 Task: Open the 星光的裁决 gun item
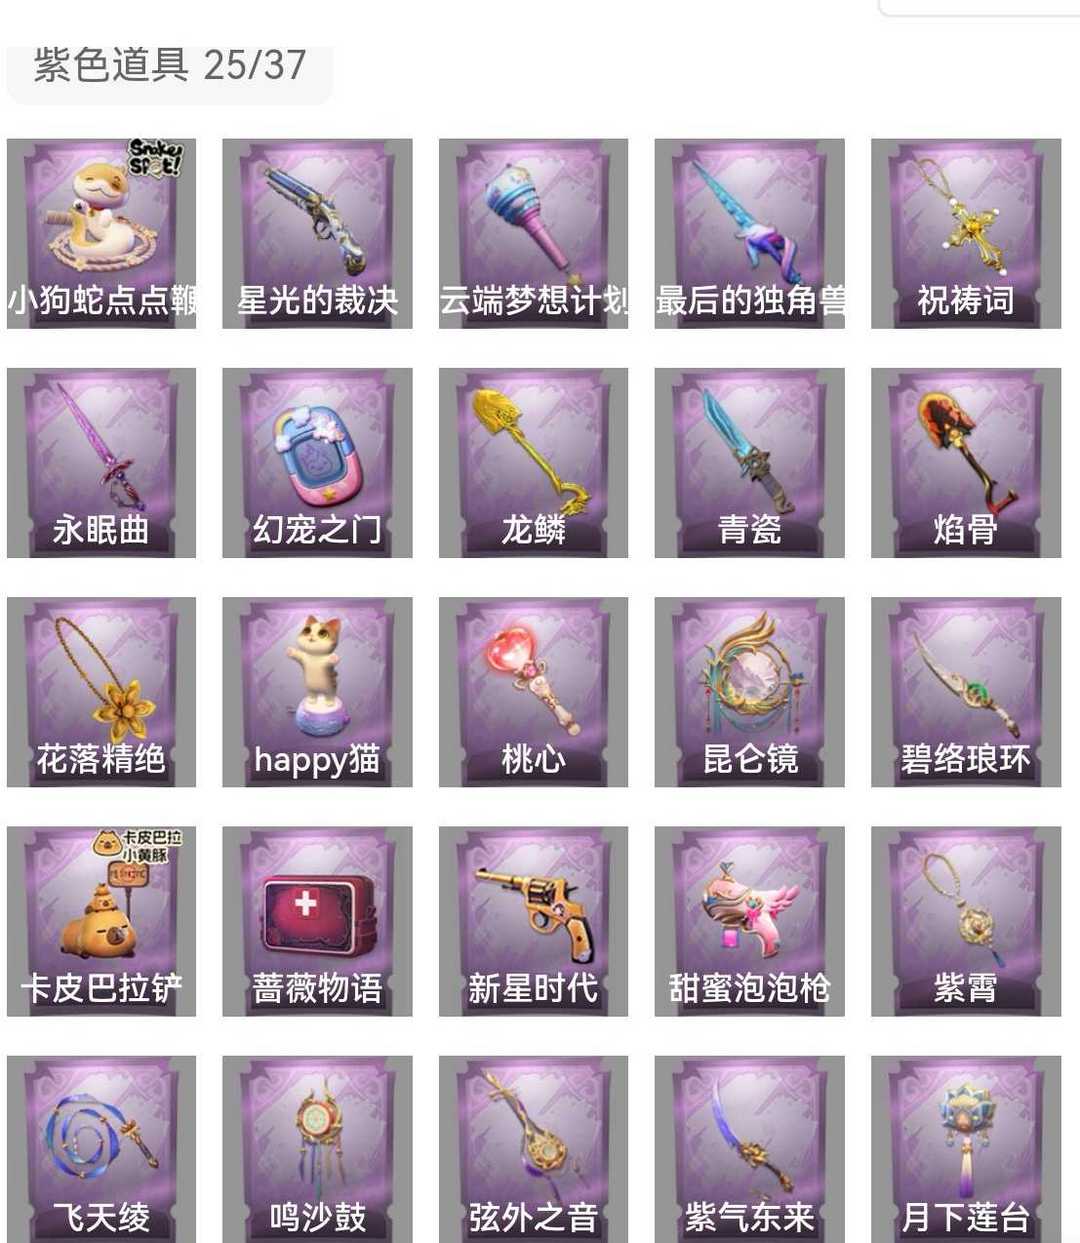coord(317,233)
